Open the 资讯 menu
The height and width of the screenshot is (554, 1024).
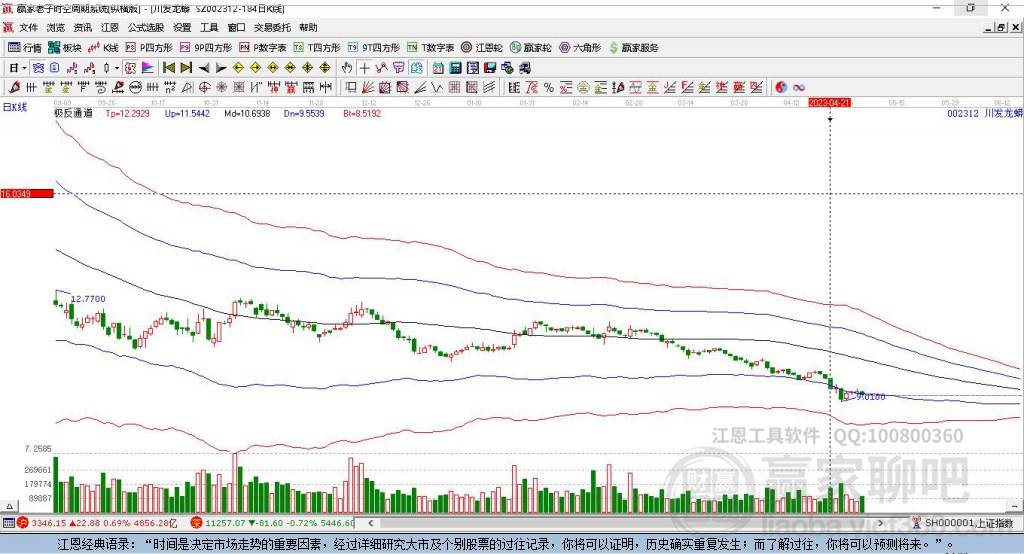point(82,27)
